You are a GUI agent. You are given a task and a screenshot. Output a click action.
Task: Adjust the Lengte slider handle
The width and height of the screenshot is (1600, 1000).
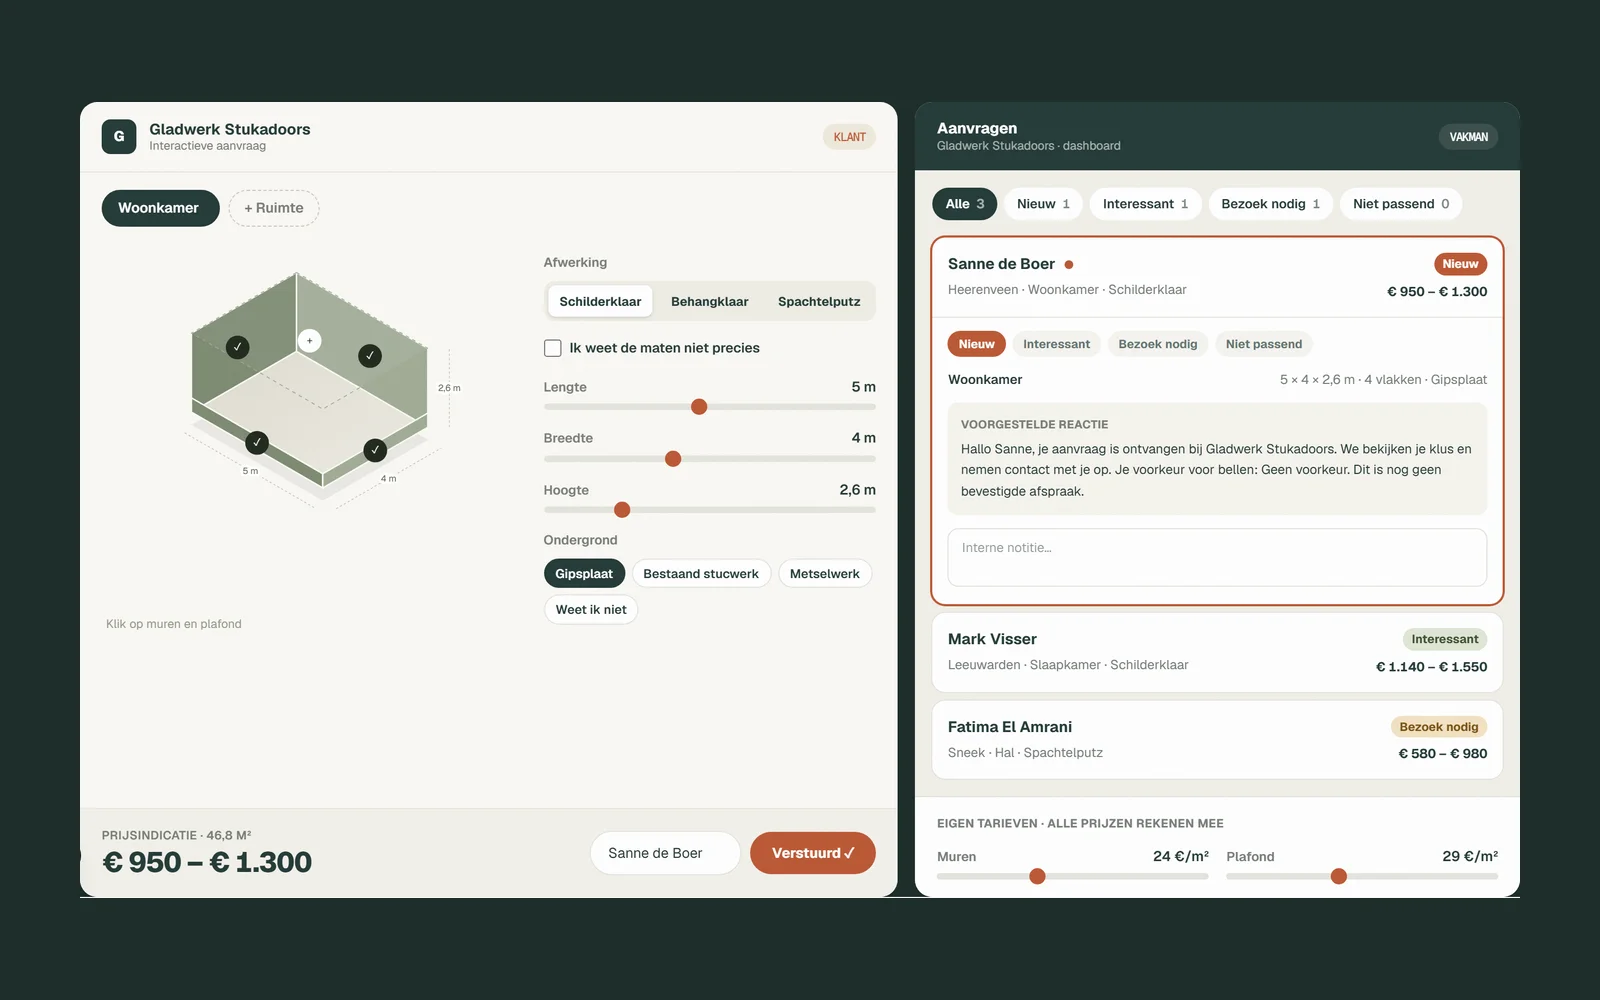699,407
